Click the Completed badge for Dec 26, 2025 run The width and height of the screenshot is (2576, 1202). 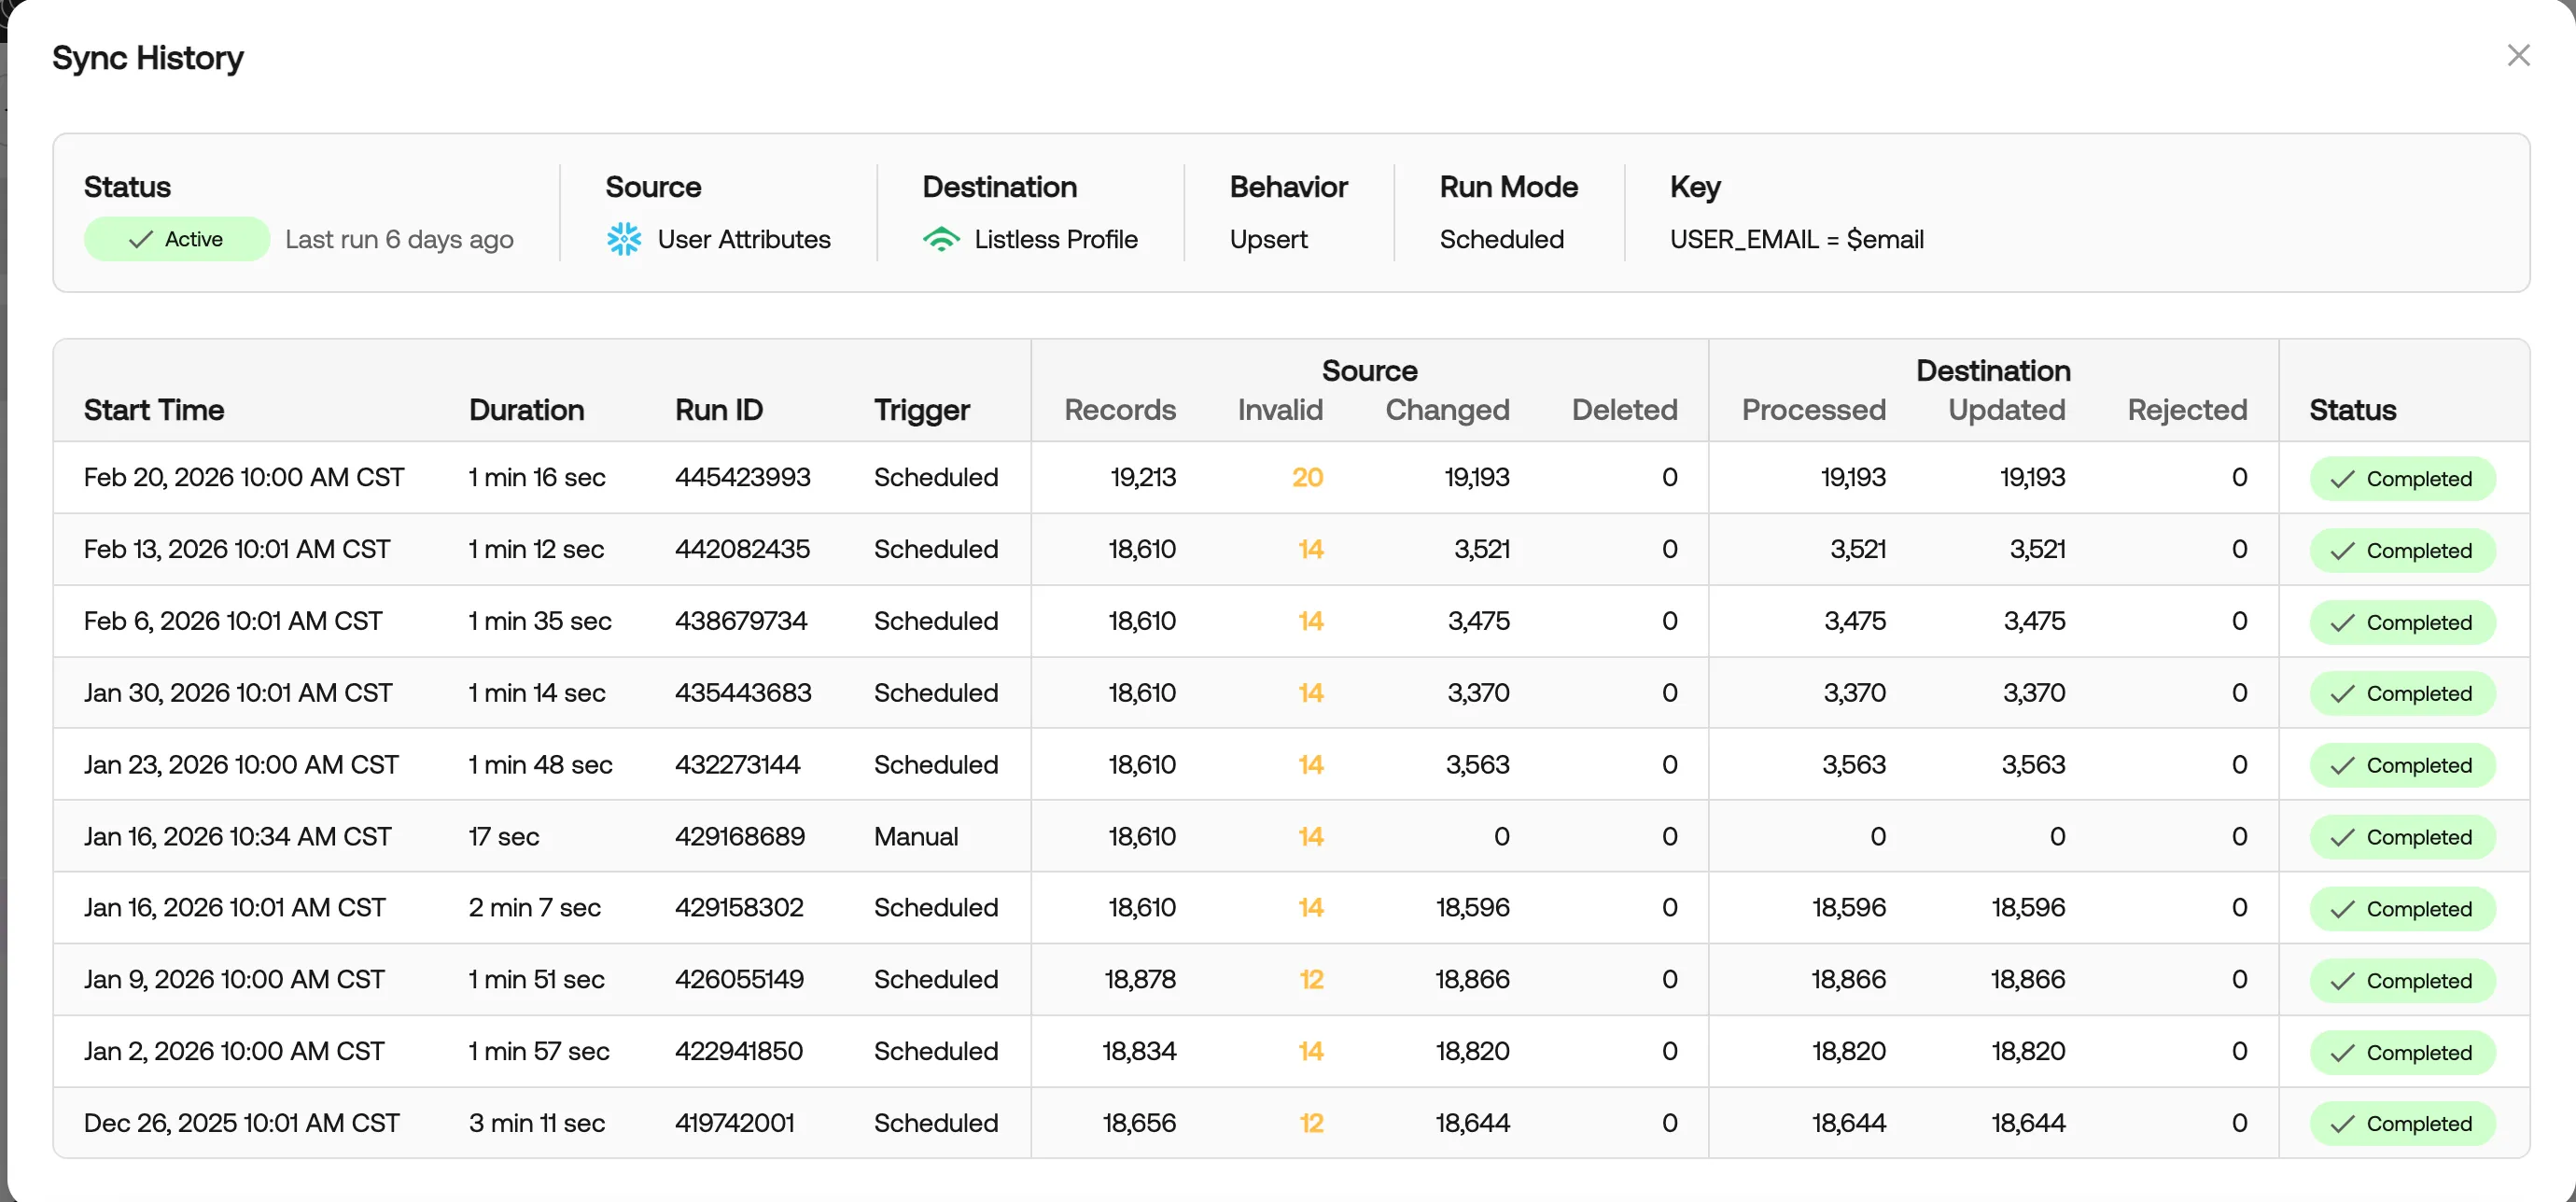2402,1124
